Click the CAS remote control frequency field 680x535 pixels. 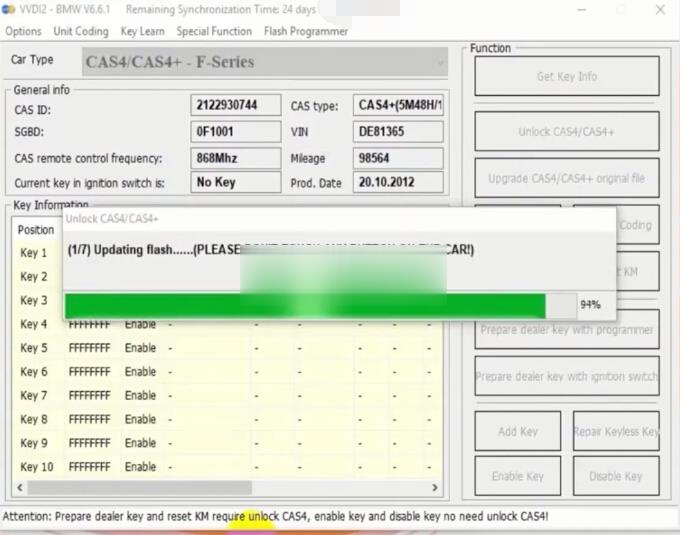[x=236, y=158]
